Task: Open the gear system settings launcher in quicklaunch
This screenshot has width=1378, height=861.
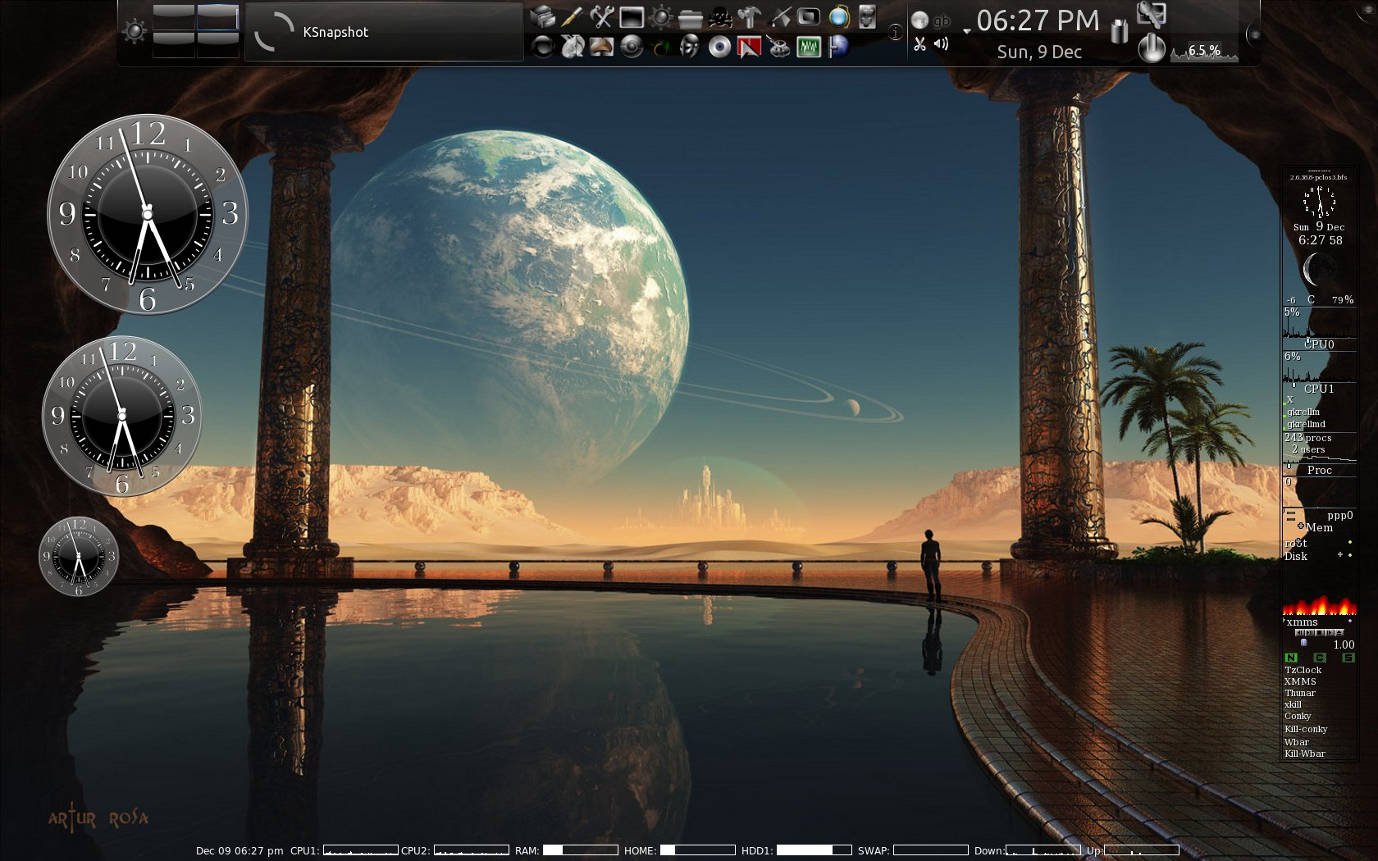Action: pos(660,17)
